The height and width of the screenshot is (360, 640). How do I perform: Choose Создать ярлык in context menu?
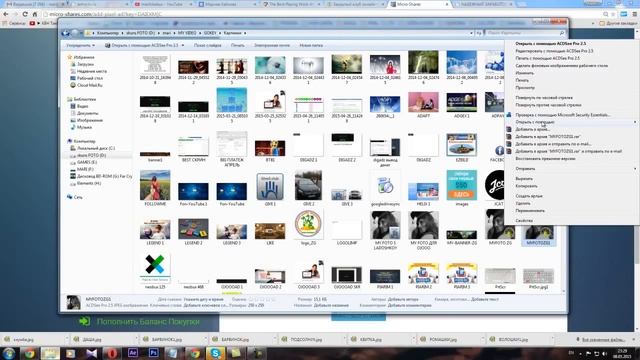[529, 196]
